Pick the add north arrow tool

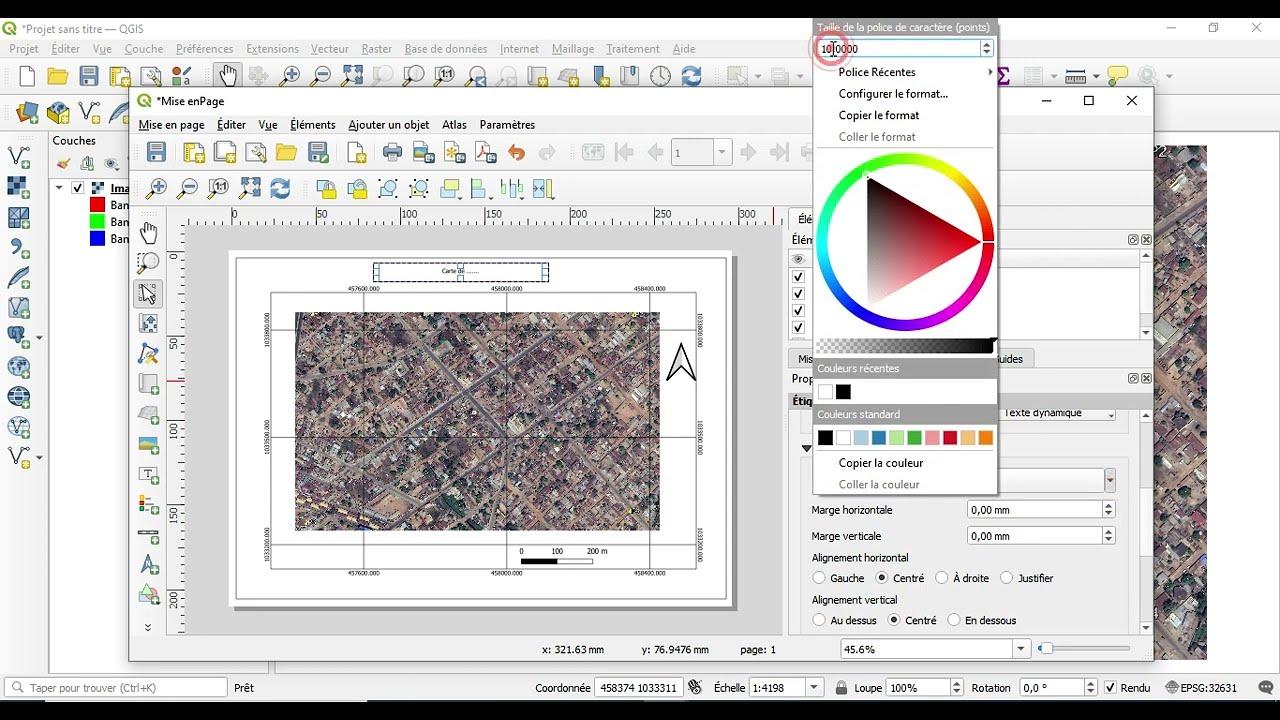148,566
